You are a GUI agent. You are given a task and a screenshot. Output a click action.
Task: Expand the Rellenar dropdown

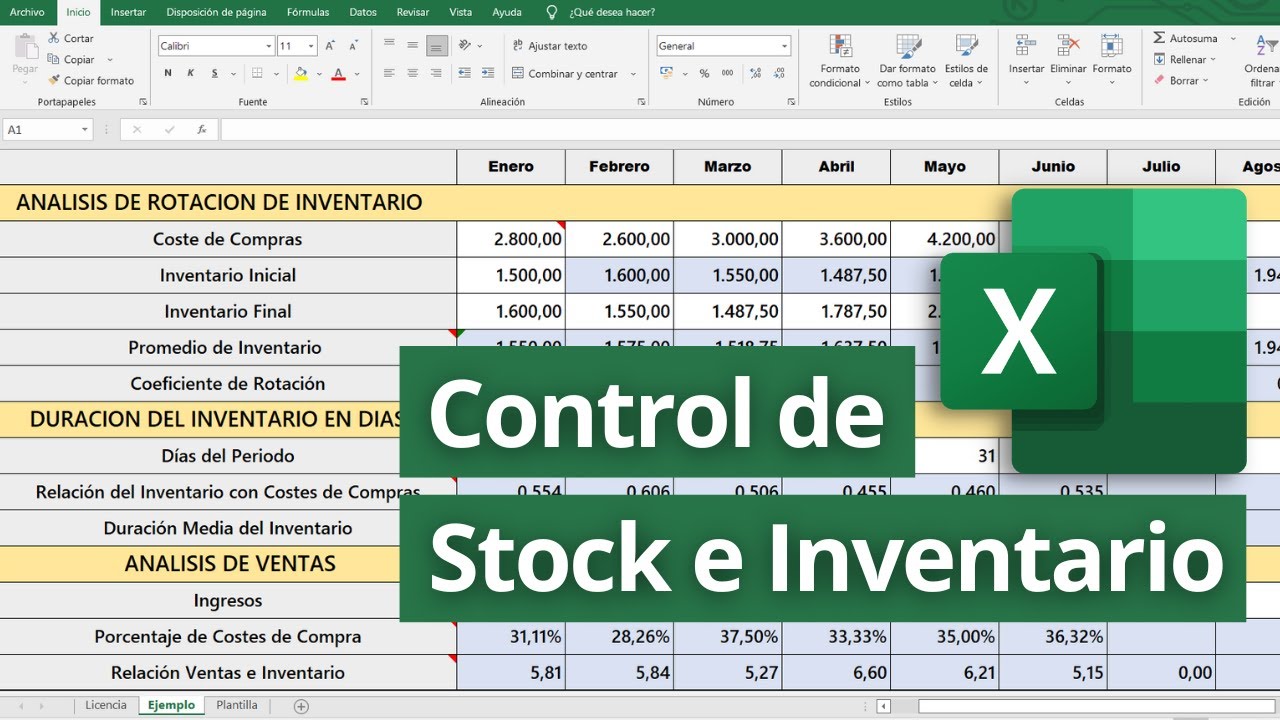click(x=1215, y=60)
